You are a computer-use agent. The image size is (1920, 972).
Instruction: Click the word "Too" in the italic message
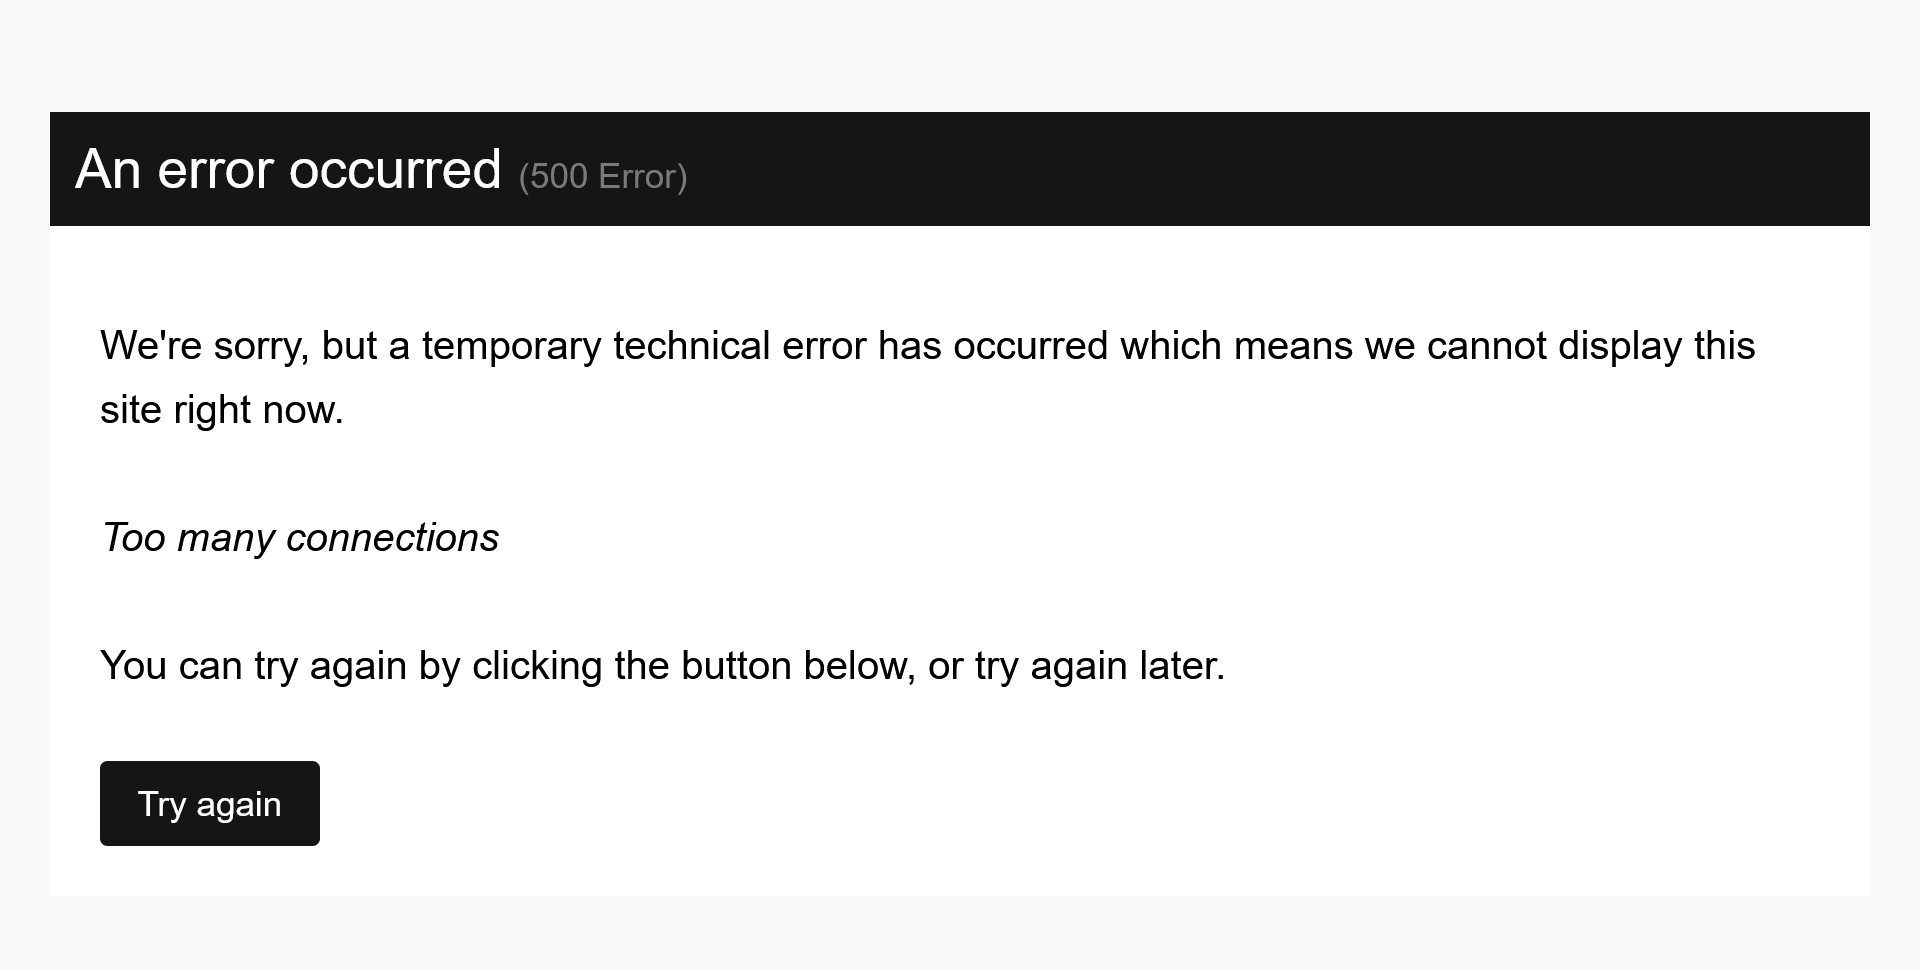[134, 538]
